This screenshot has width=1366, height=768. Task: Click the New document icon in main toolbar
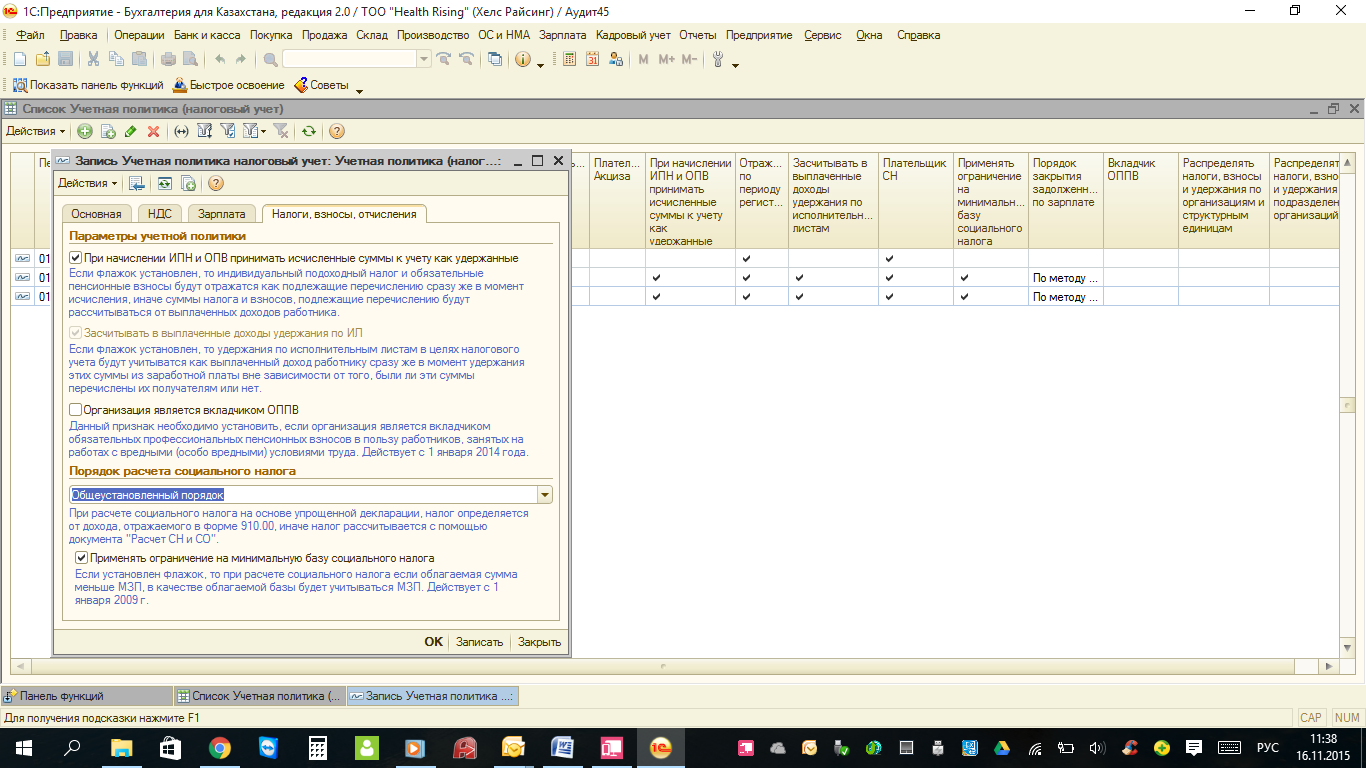click(x=19, y=59)
